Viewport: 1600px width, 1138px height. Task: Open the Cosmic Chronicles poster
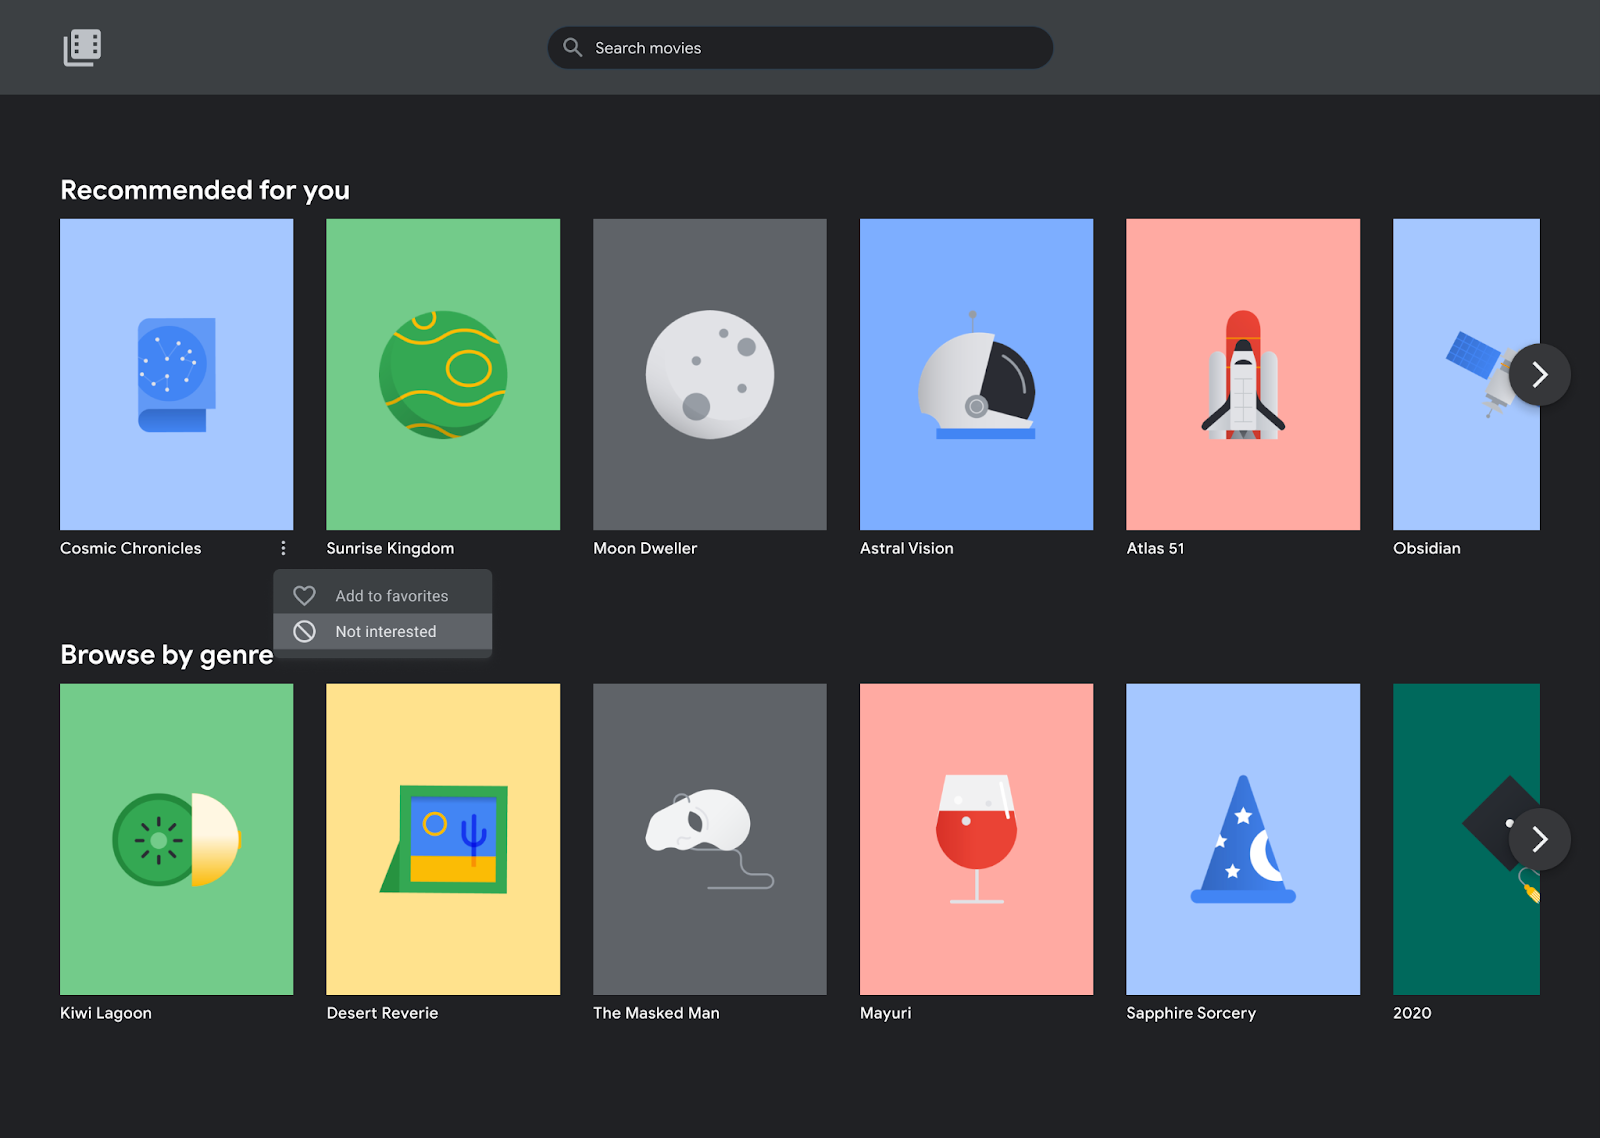177,374
